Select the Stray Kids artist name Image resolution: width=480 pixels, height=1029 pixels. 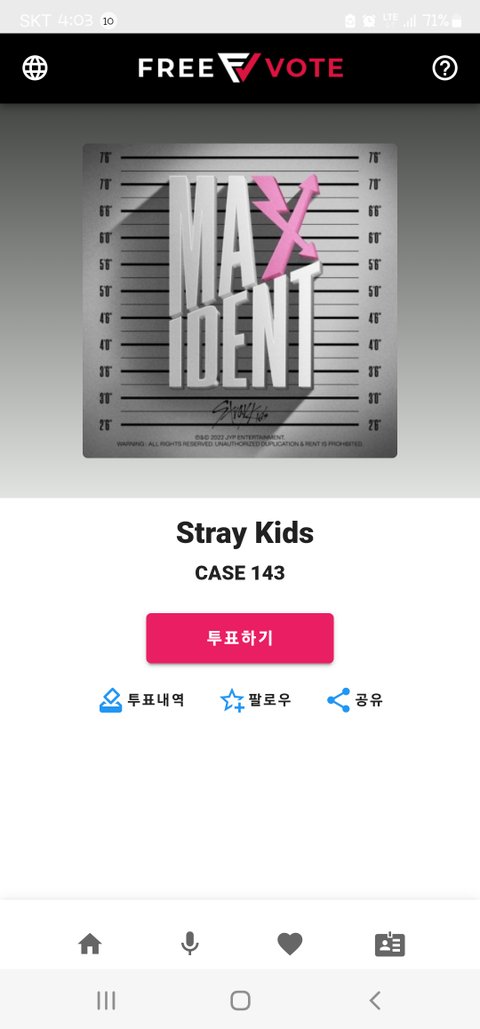tap(244, 534)
